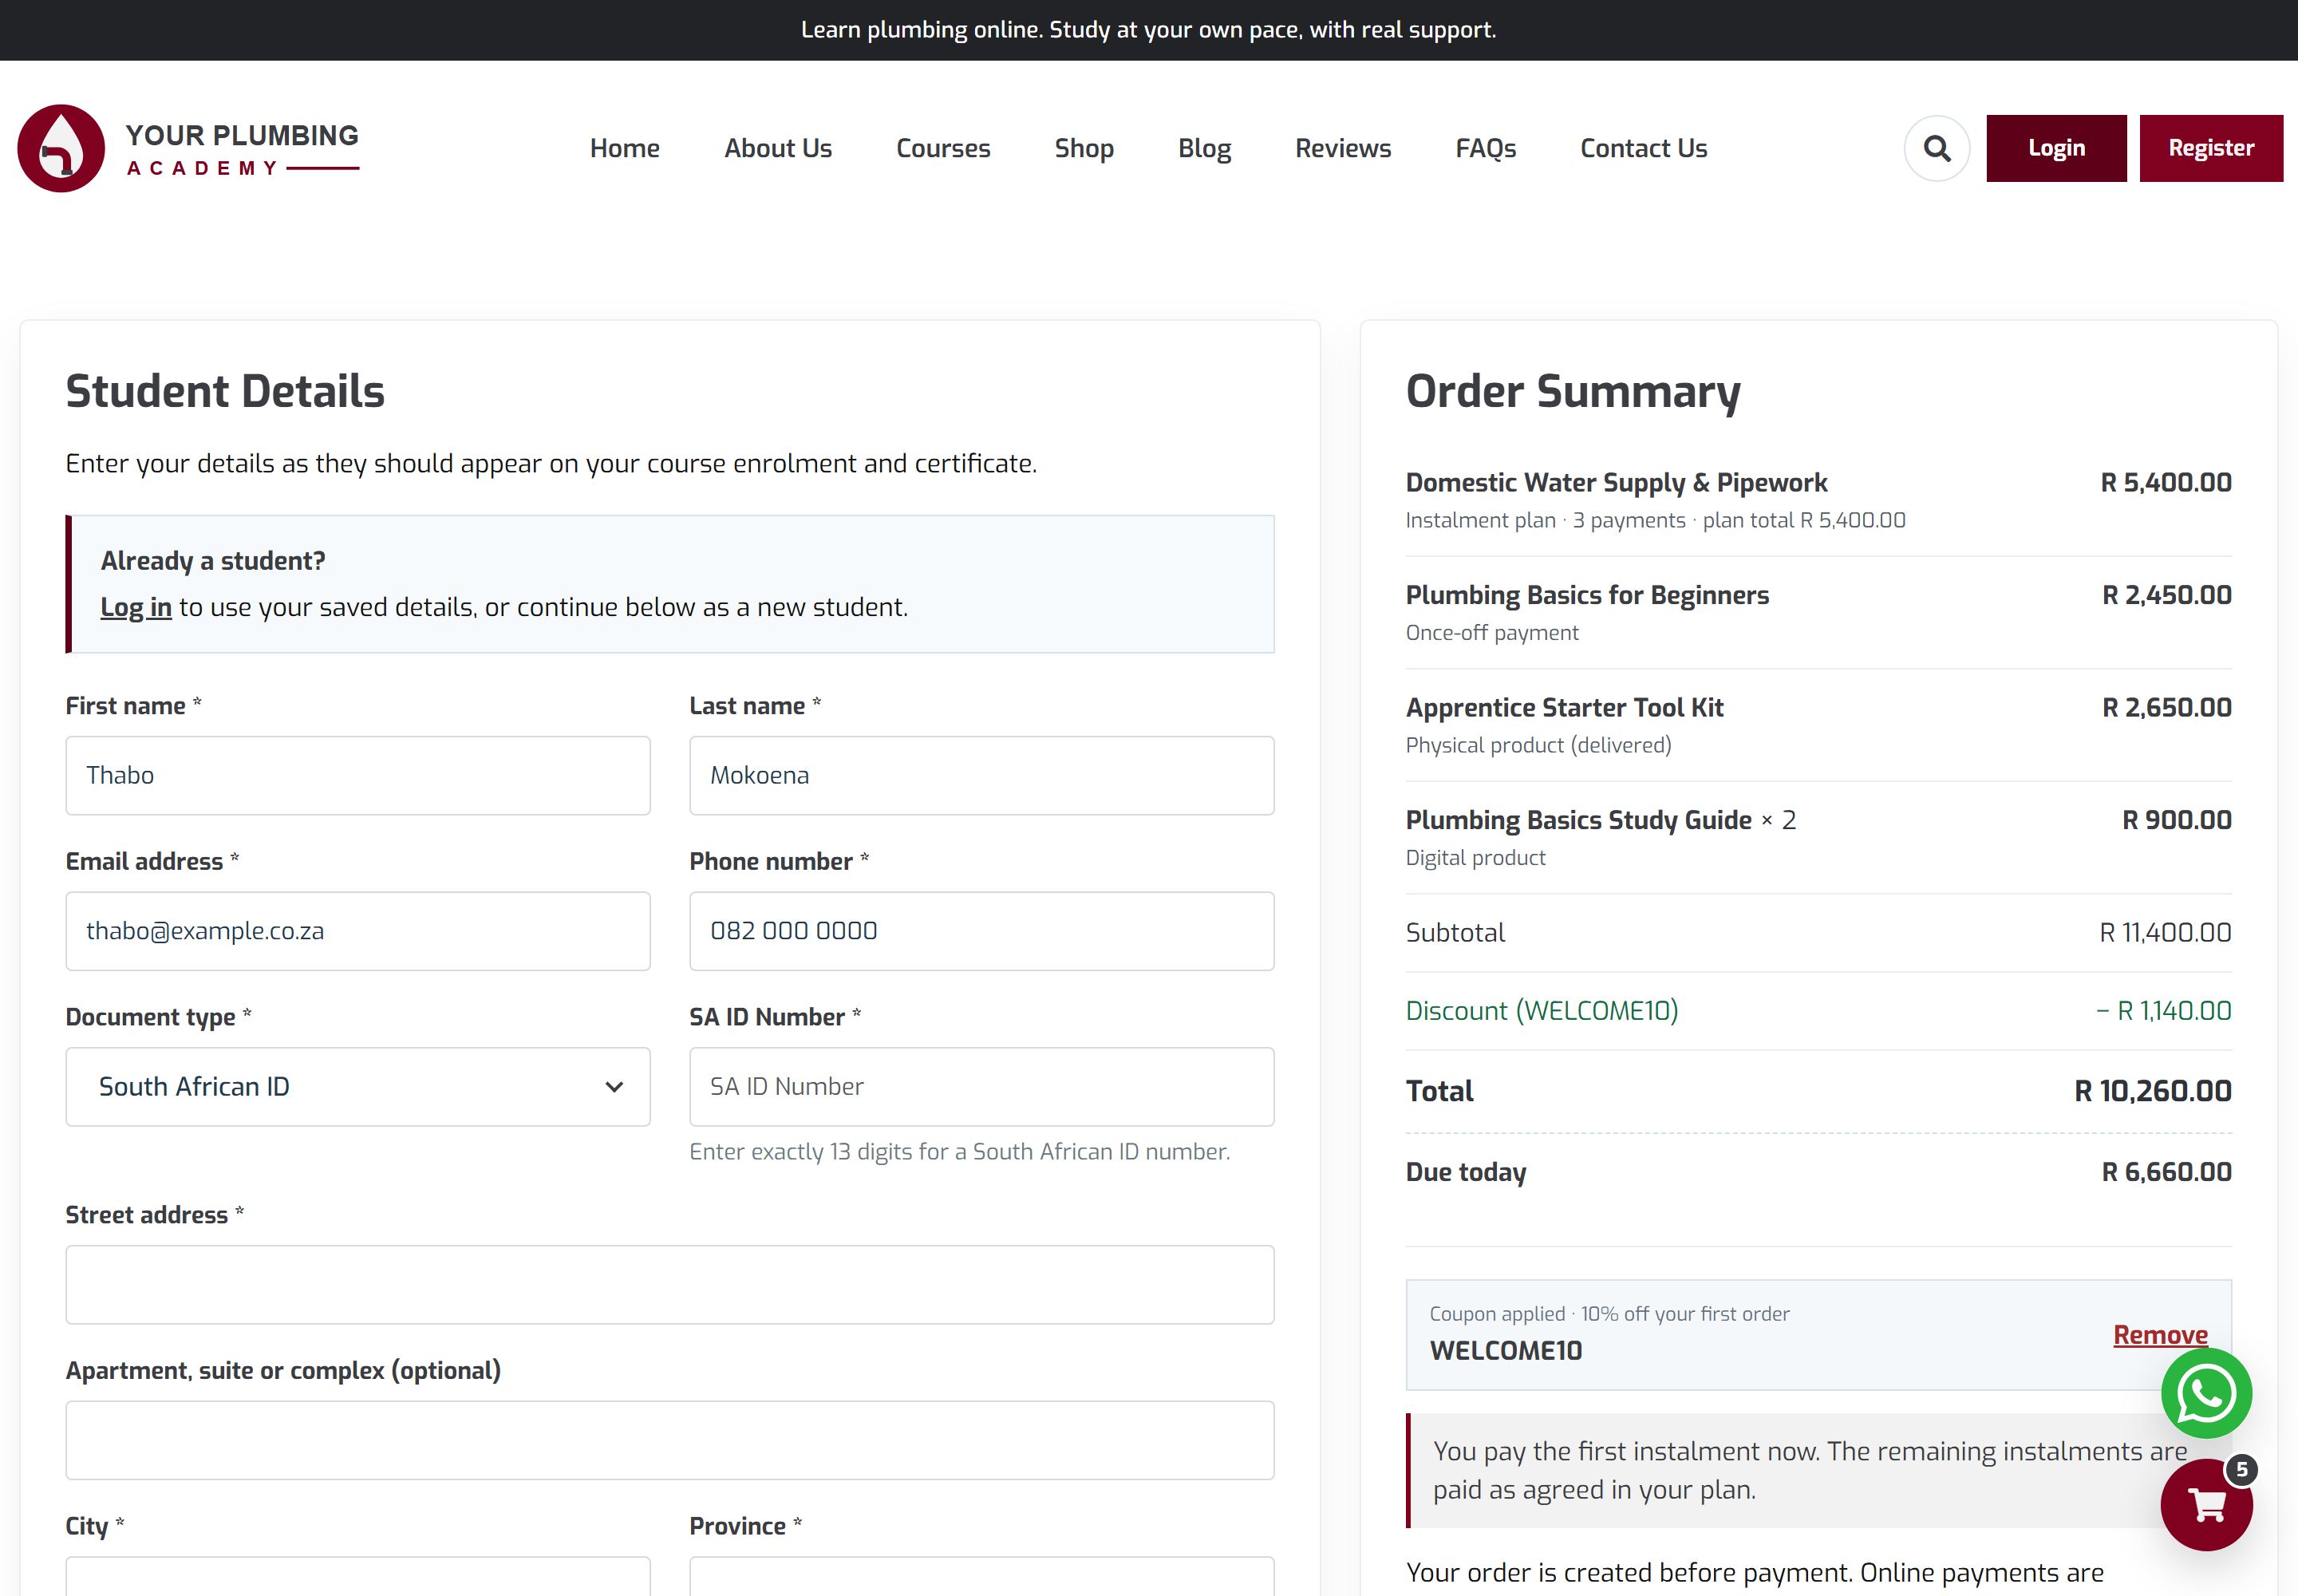The height and width of the screenshot is (1596, 2298).
Task: Open the search magnifier icon
Action: point(1937,148)
